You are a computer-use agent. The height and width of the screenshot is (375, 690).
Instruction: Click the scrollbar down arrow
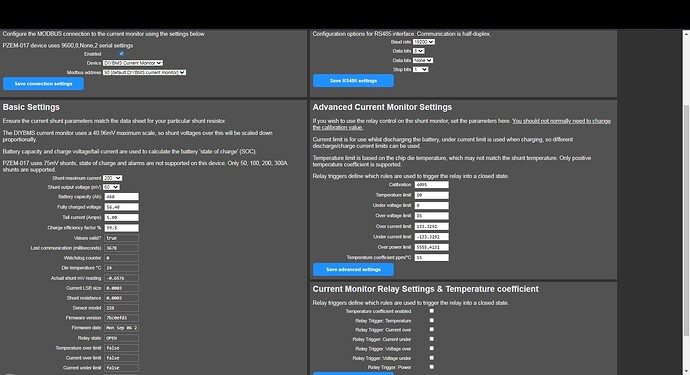click(x=686, y=371)
